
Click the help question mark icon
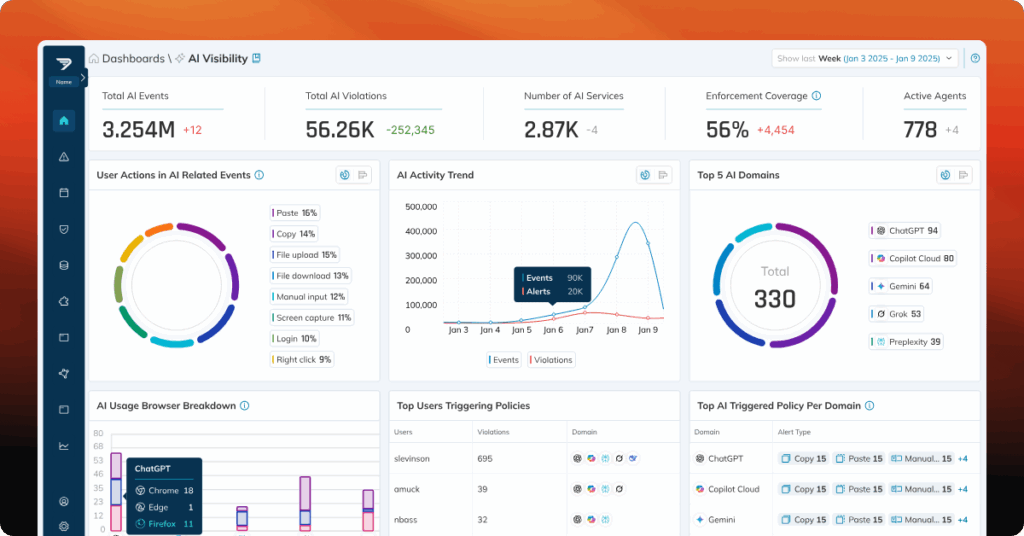click(975, 58)
